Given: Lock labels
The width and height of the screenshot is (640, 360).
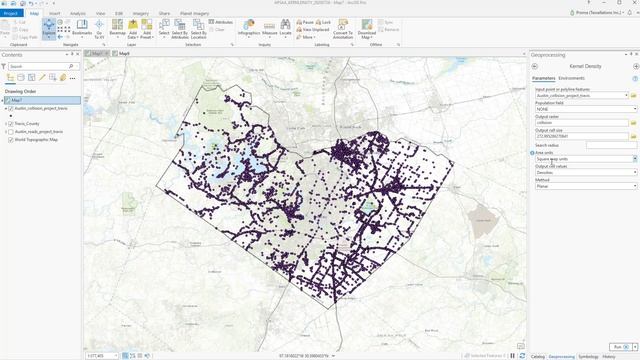Looking at the screenshot, I should pos(323,22).
